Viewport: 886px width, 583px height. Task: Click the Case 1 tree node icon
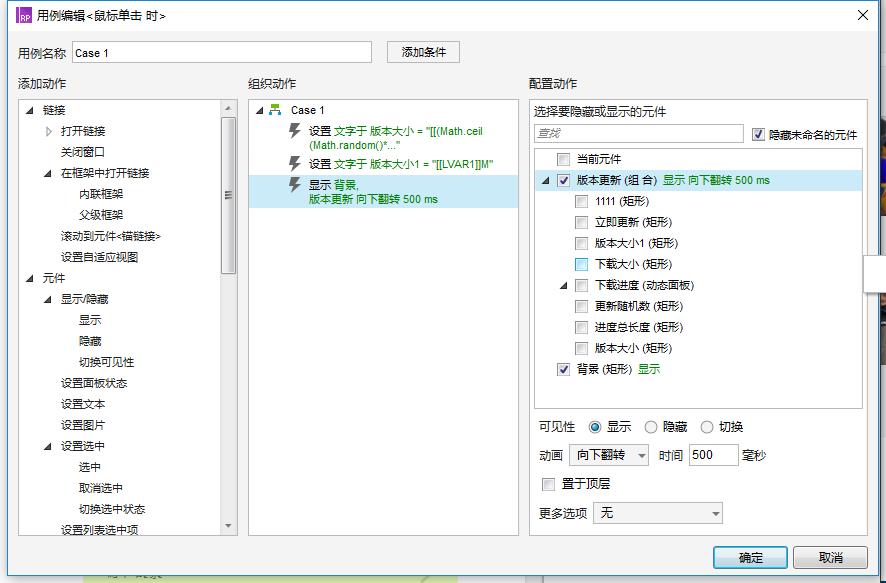(x=275, y=110)
